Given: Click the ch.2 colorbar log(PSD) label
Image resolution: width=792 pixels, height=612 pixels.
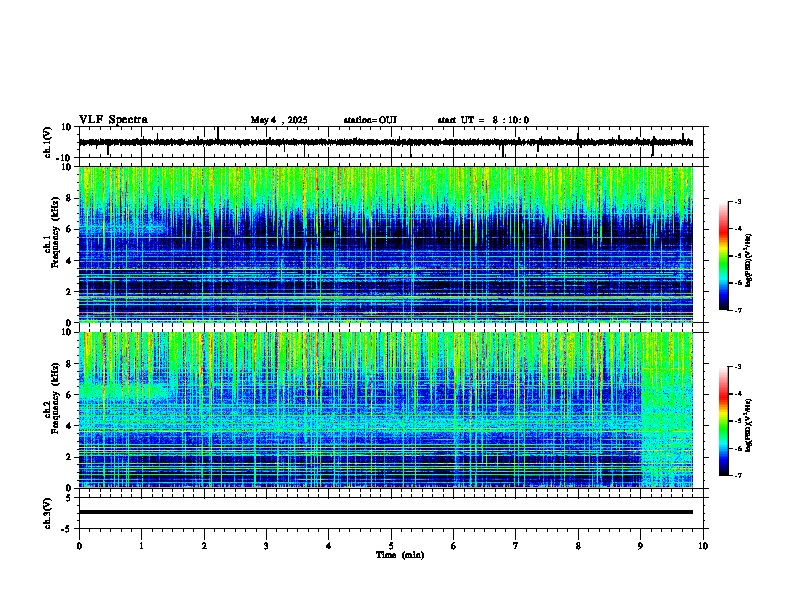Looking at the screenshot, I should point(749,425).
